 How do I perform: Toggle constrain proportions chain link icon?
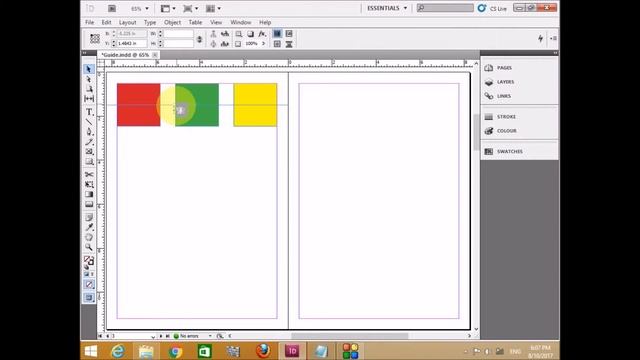(x=199, y=39)
